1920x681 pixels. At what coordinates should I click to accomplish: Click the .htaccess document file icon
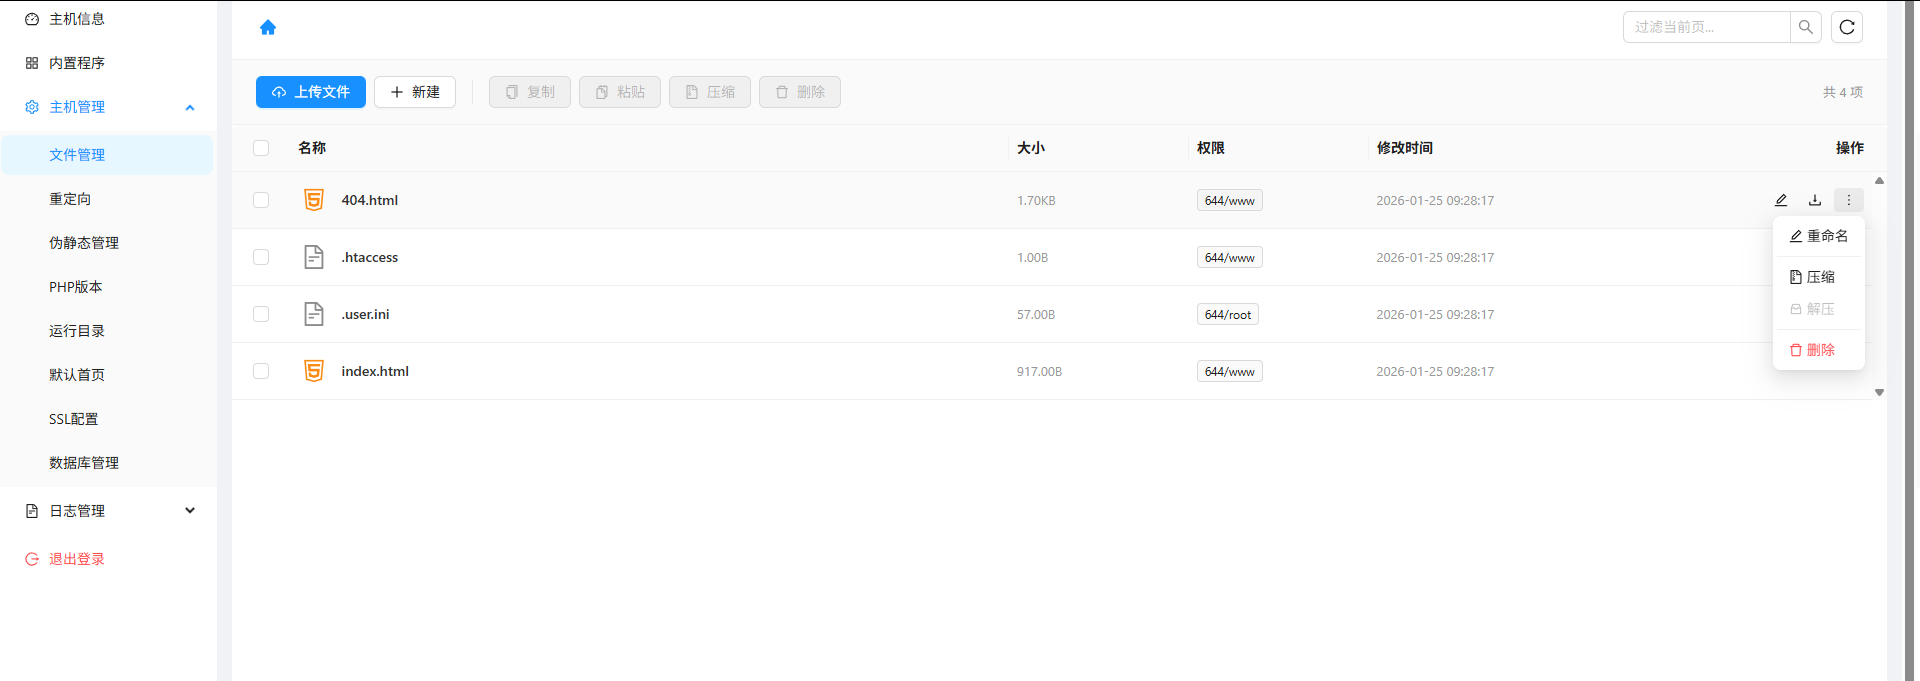pos(314,257)
